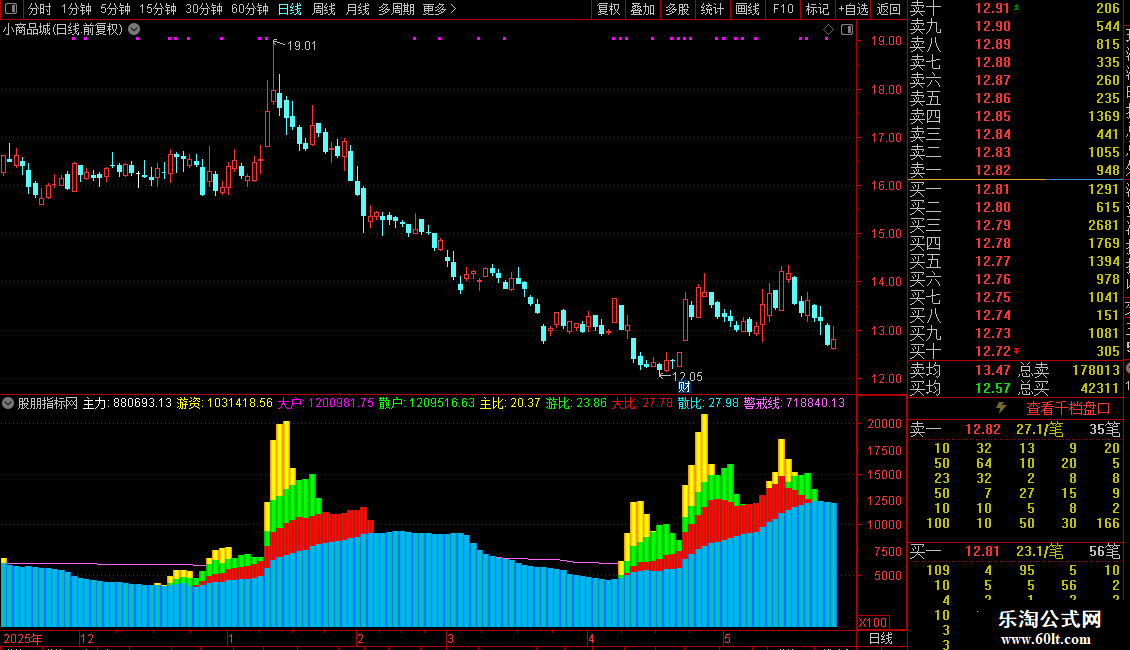1130x650 pixels.
Task: Click 卖一 price 12.82 in order book
Action: point(992,170)
